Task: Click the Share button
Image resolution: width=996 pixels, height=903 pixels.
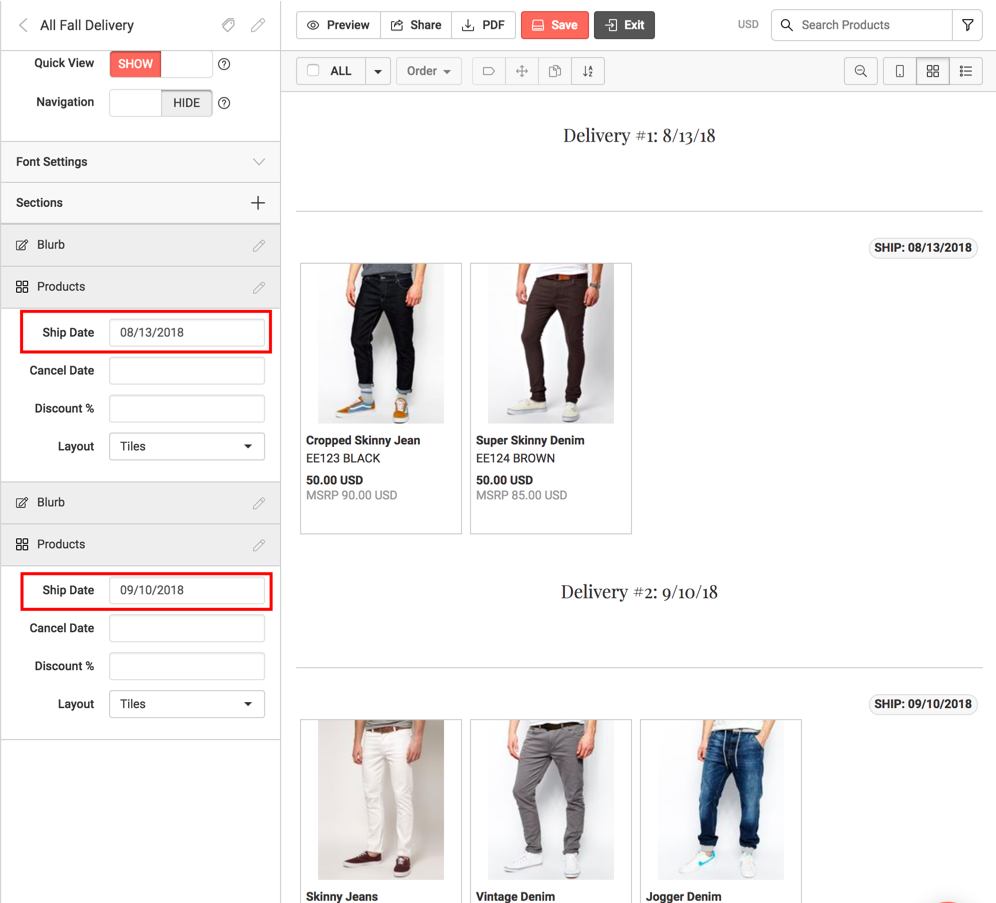Action: [x=416, y=25]
